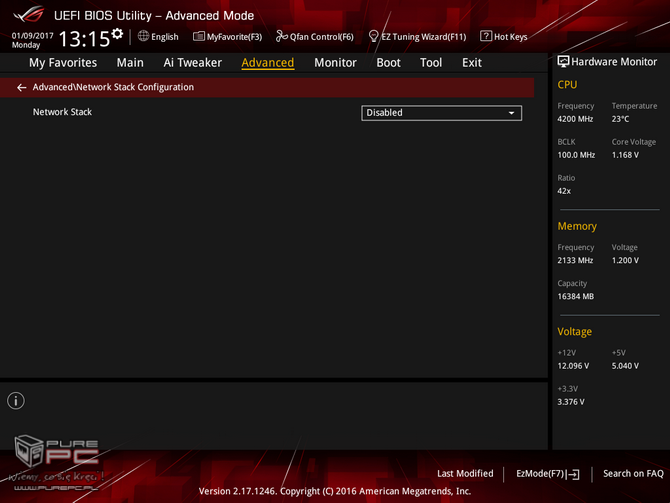
Task: Click the globe language icon
Action: click(x=143, y=36)
